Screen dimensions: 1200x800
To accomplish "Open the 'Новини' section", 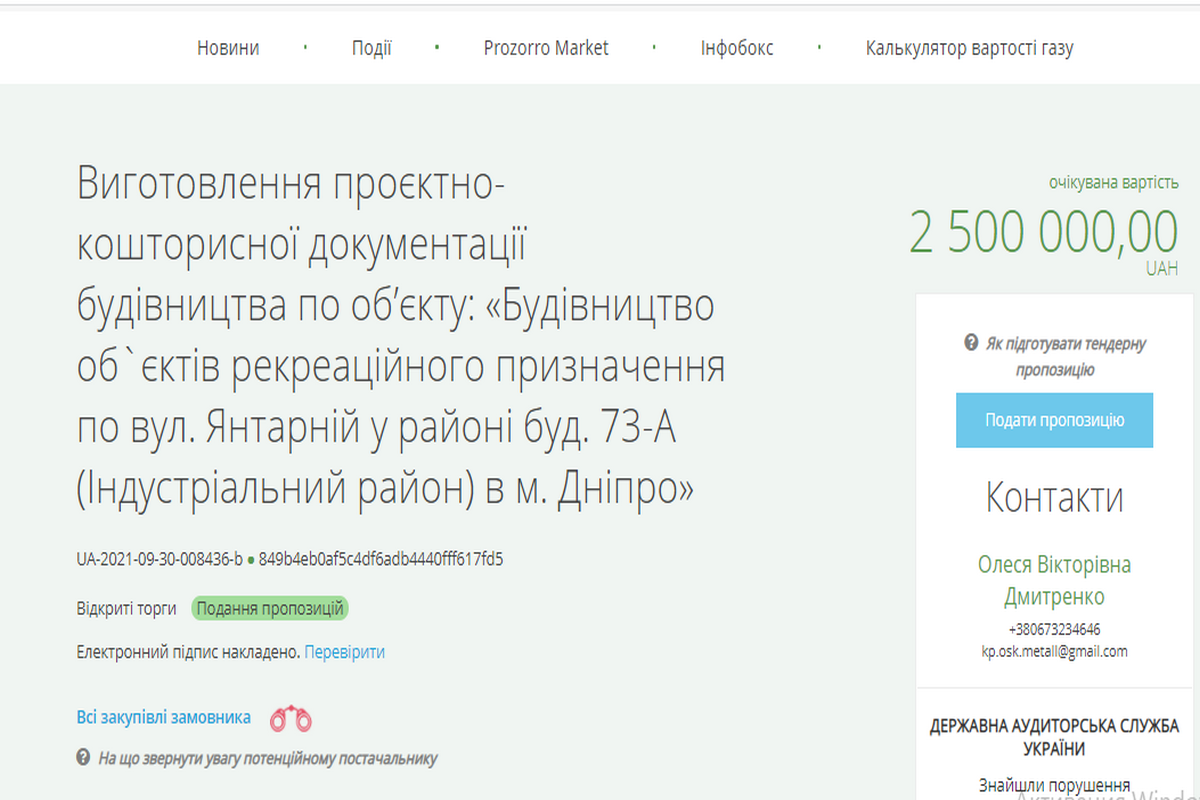I will [228, 47].
